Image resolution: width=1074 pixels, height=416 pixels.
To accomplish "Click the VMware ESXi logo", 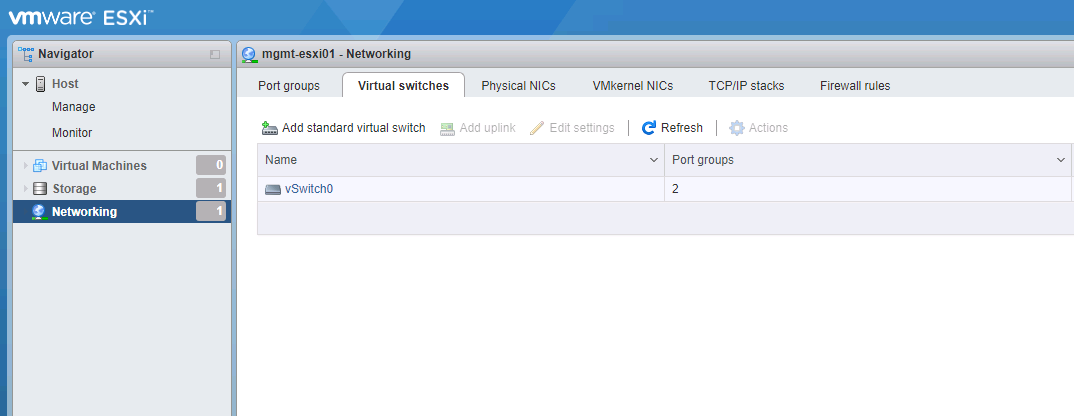I will pyautogui.click(x=82, y=17).
